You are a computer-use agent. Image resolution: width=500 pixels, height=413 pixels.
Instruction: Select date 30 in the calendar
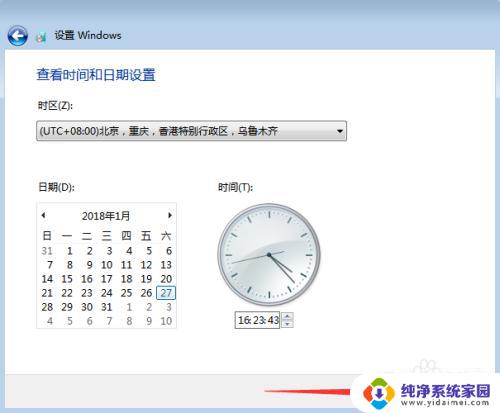coord(87,307)
